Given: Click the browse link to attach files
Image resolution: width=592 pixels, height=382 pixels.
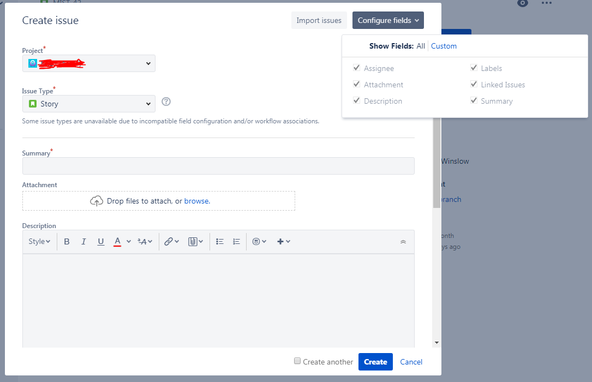Looking at the screenshot, I should click(197, 201).
